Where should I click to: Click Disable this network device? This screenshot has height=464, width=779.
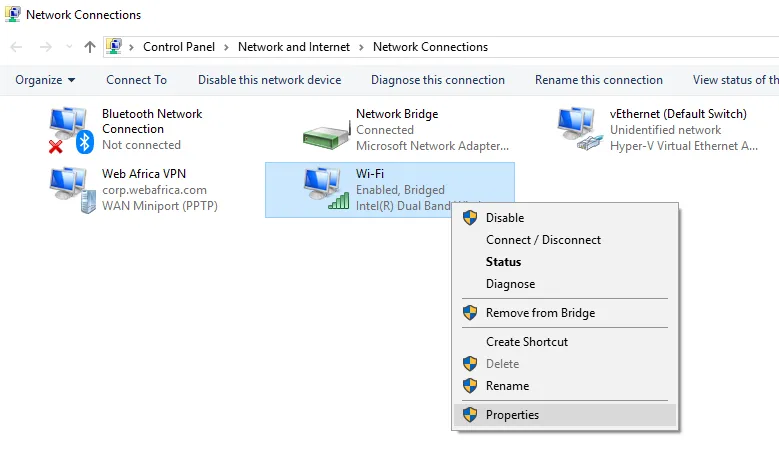click(x=269, y=80)
